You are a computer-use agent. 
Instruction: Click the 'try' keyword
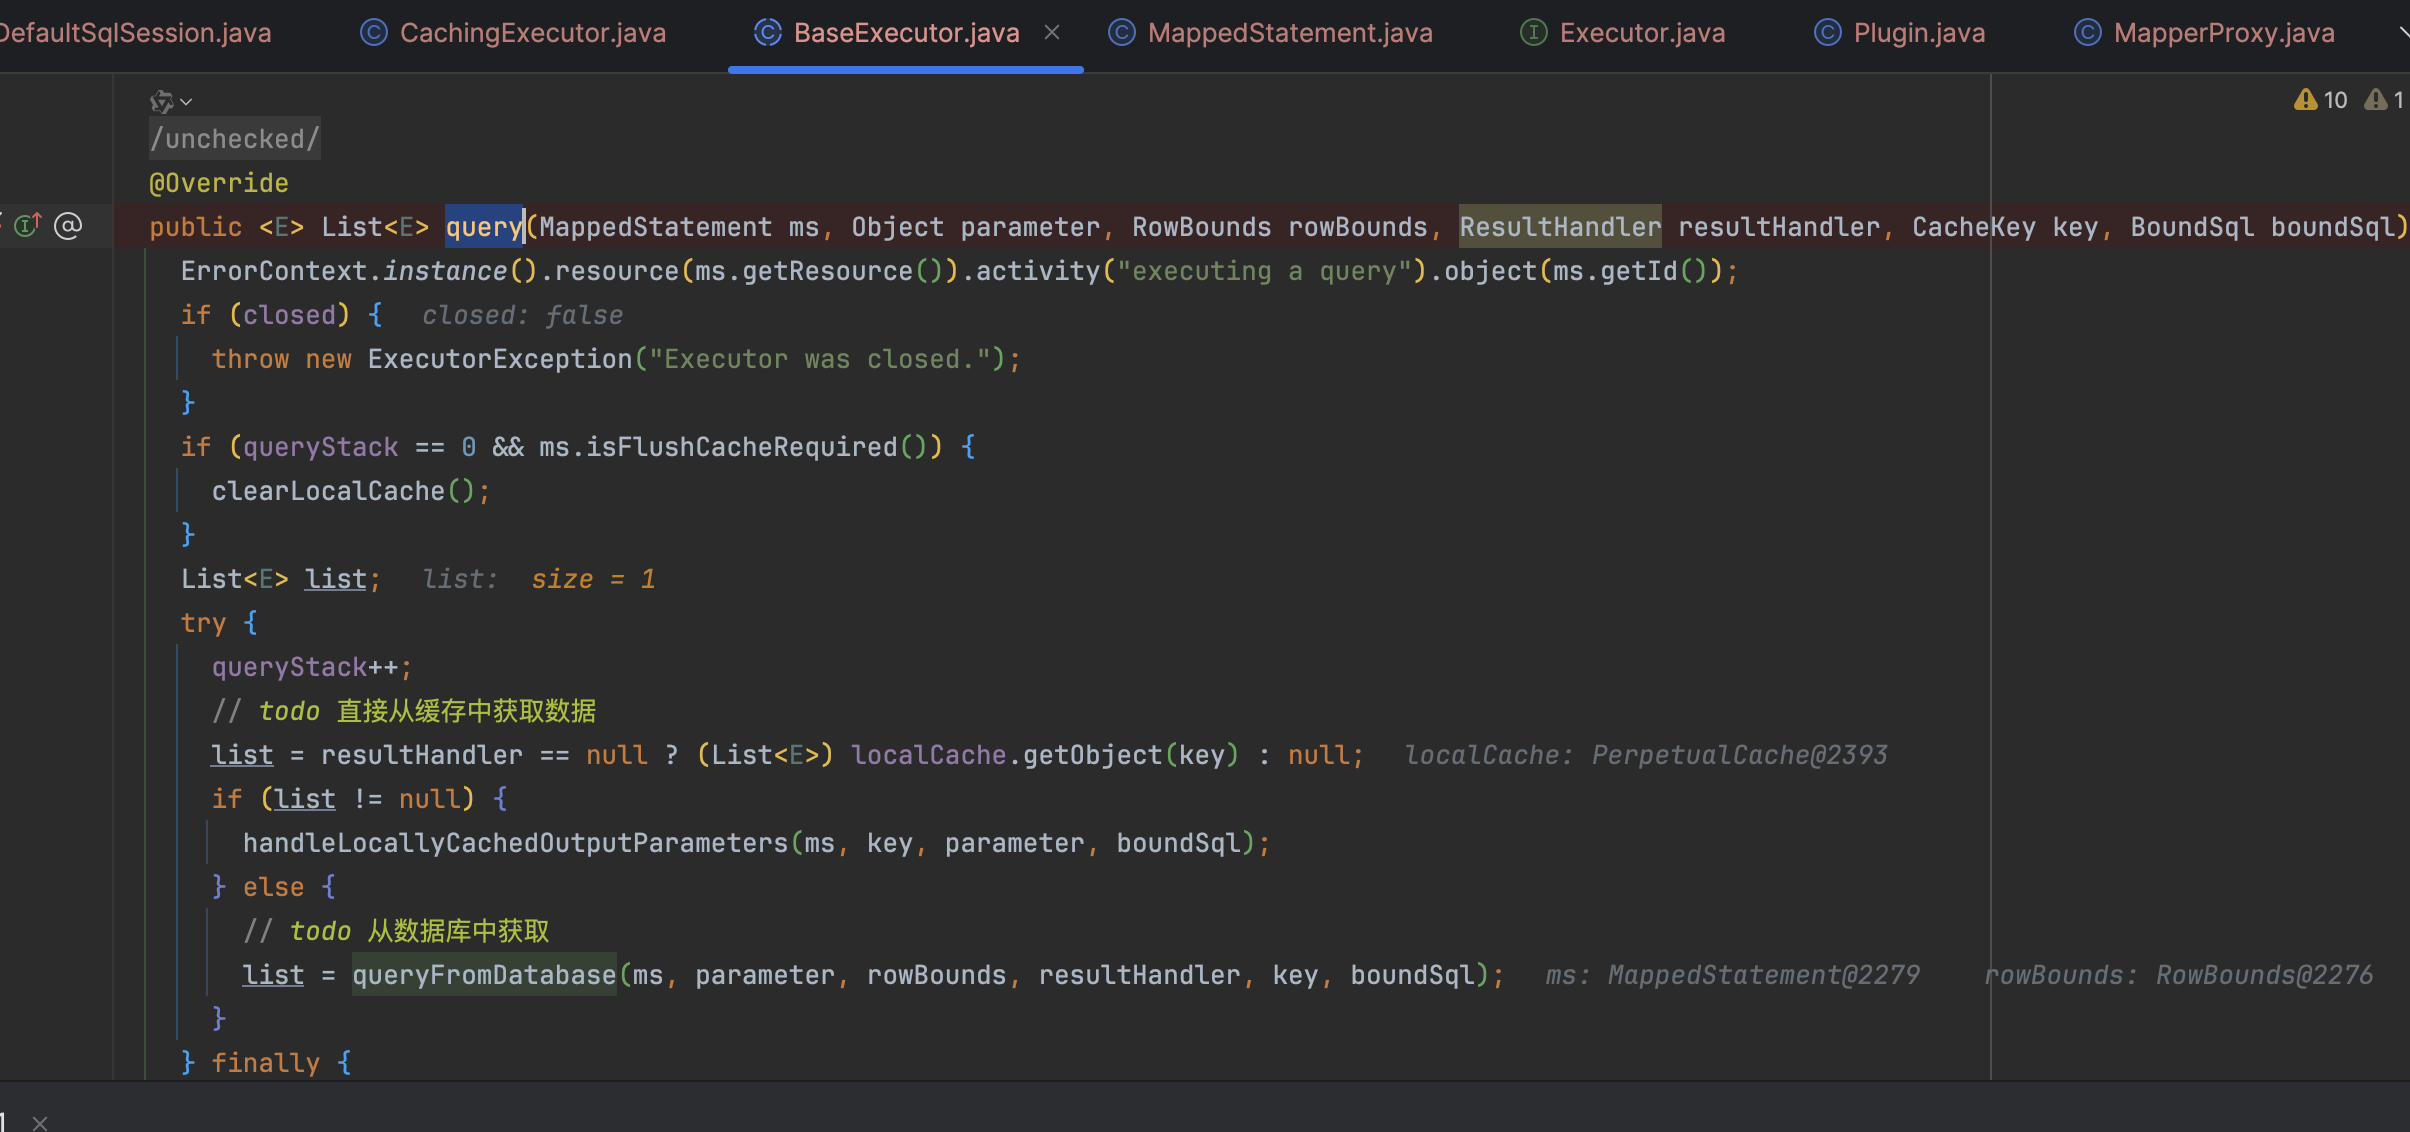203,623
